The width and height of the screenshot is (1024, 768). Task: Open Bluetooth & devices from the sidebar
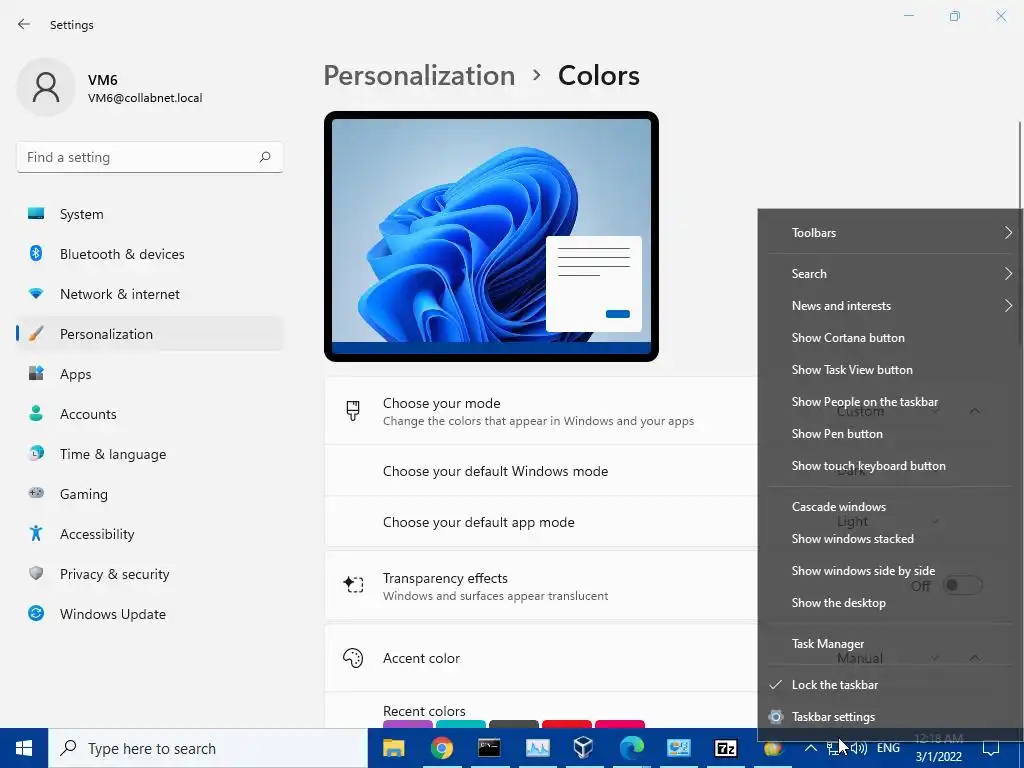(122, 254)
